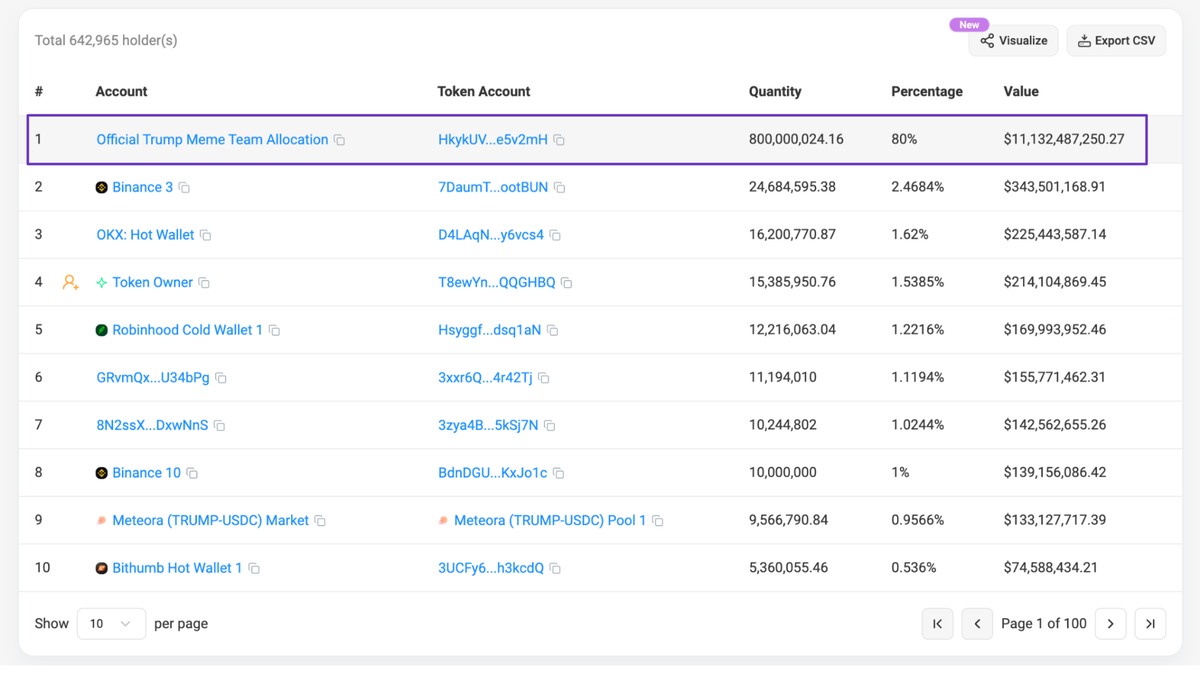This screenshot has width=1200, height=675.
Task: Copy token account 3UCFy6...h3kcdQ
Action: 556,568
